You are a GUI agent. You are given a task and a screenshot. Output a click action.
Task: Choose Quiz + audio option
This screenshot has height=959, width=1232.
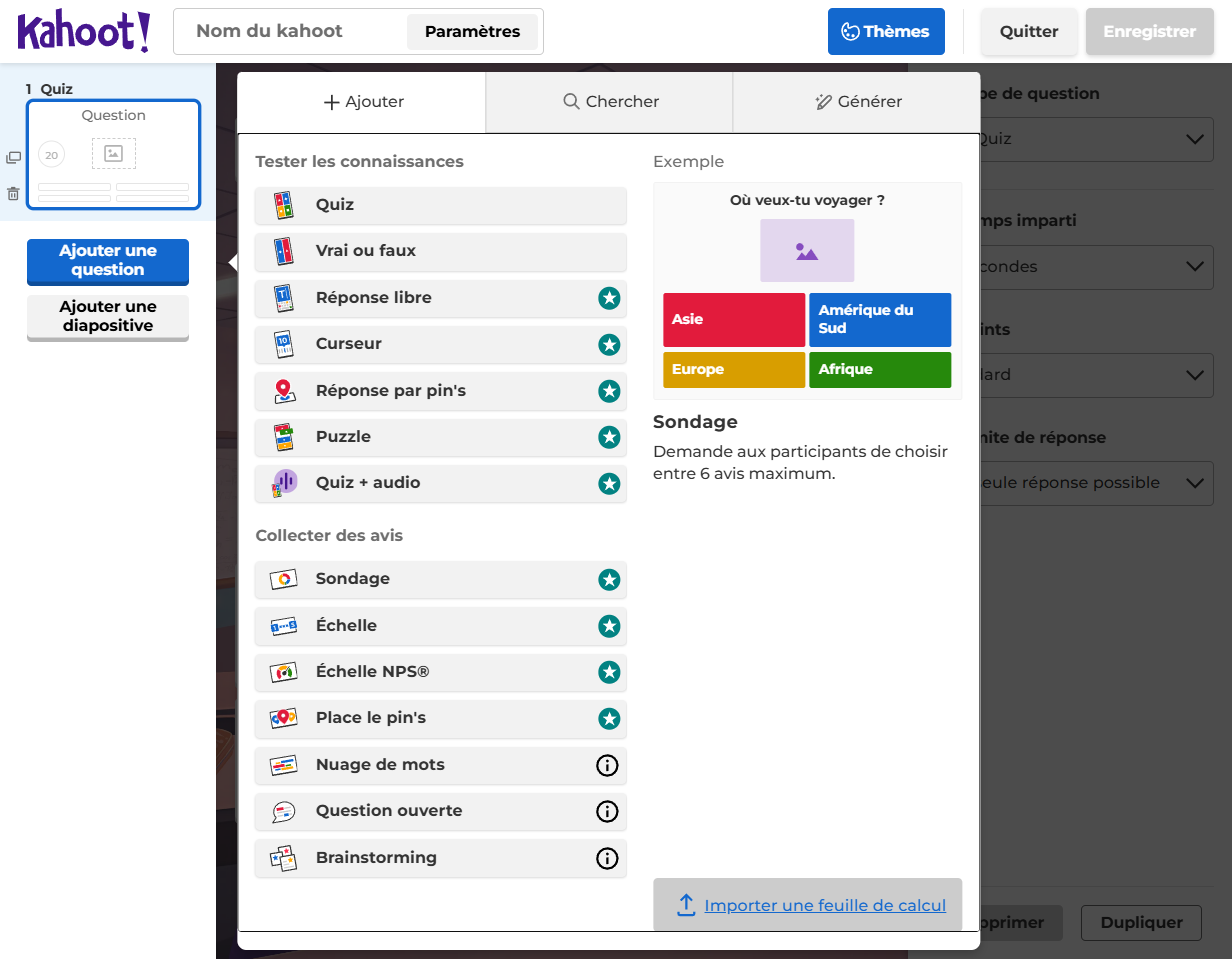pyautogui.click(x=441, y=483)
